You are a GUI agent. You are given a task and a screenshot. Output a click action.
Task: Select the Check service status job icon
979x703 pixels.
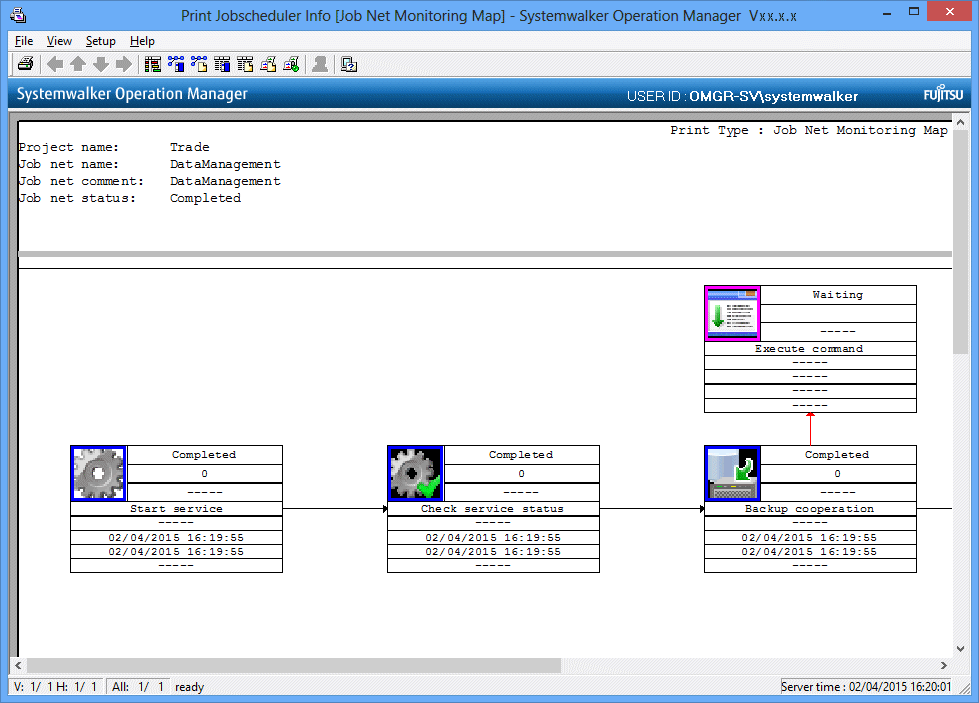point(415,473)
